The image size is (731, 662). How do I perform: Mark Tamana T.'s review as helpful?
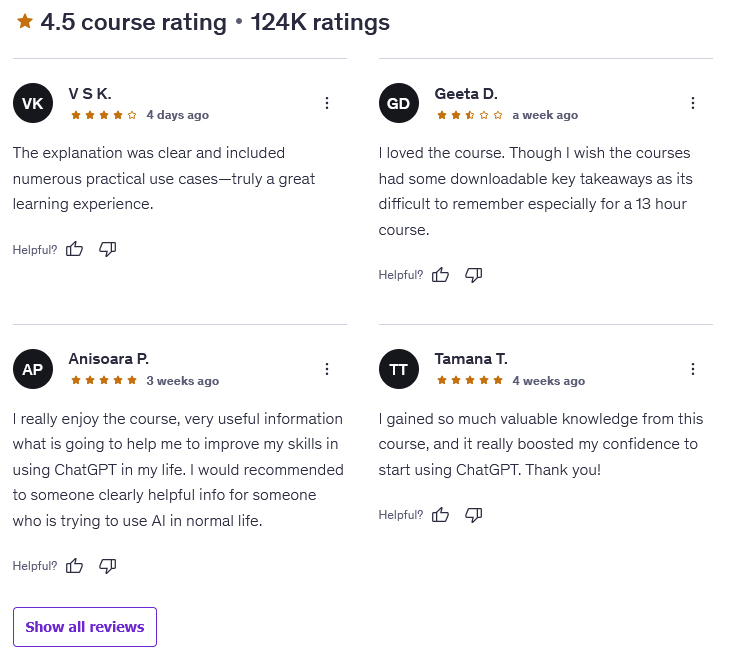440,515
